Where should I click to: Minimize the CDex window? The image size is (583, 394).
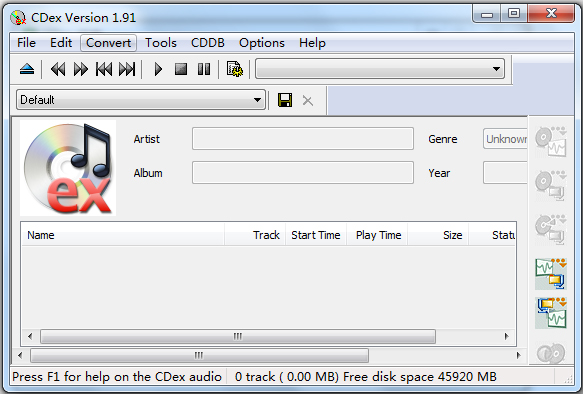point(487,14)
